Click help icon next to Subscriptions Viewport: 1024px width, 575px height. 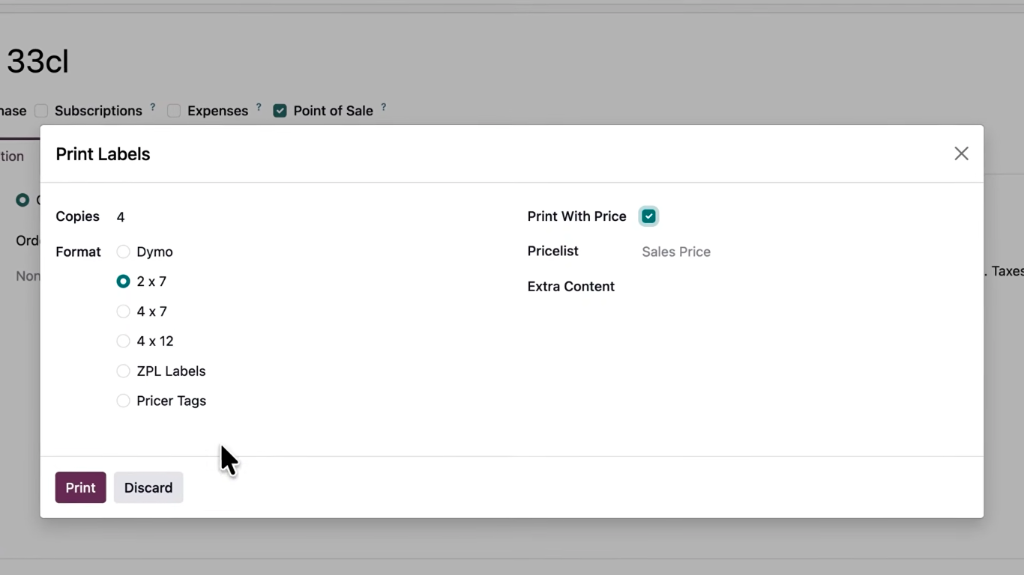click(x=153, y=107)
